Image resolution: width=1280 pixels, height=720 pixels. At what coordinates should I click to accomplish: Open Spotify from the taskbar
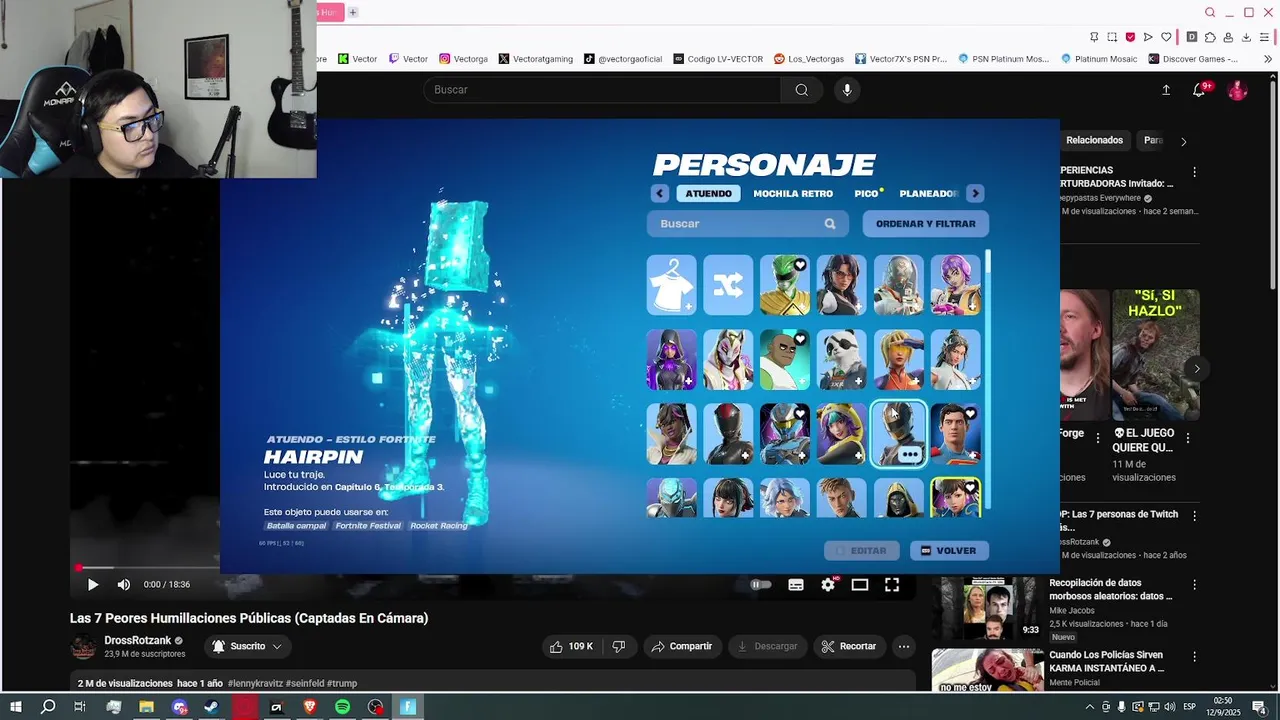pos(342,707)
